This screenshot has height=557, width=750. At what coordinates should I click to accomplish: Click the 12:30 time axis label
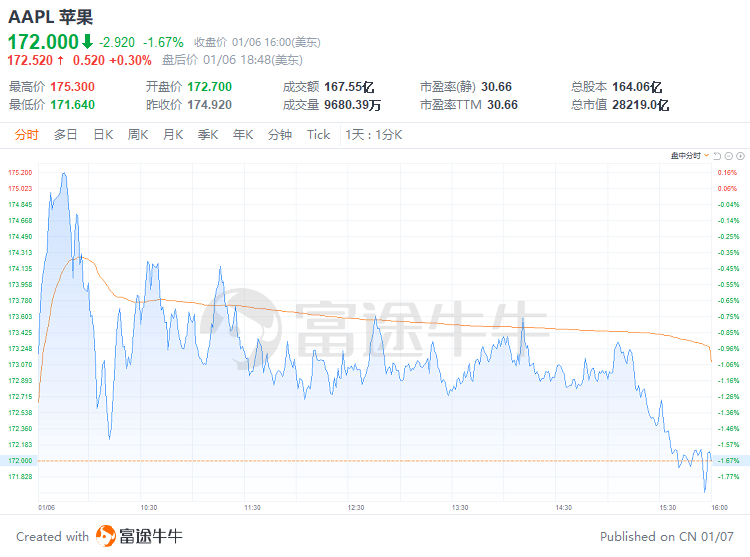(x=356, y=507)
